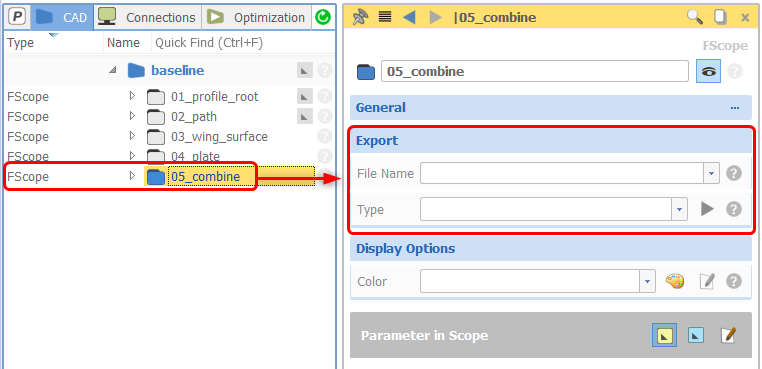
Task: Click the P project icon tab
Action: click(18, 18)
